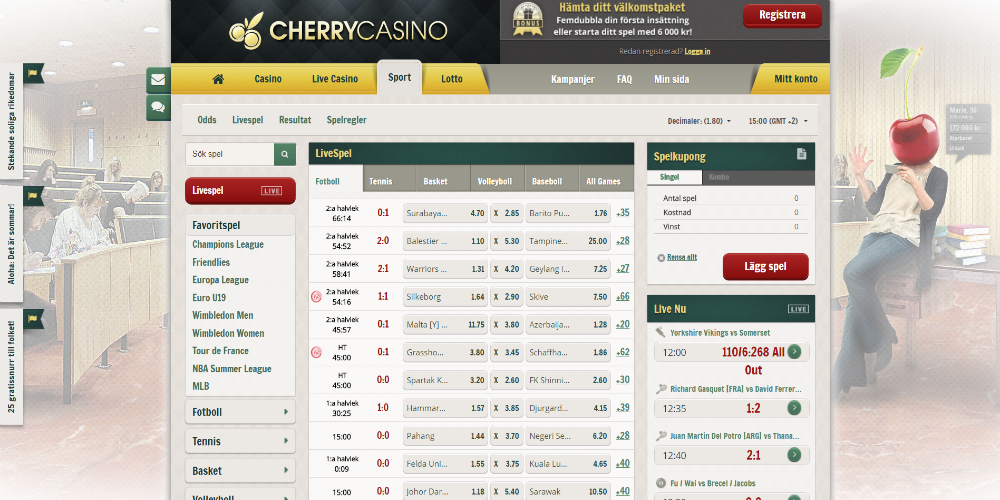Open the Spelkupong document icon
The height and width of the screenshot is (500, 1000).
click(802, 154)
